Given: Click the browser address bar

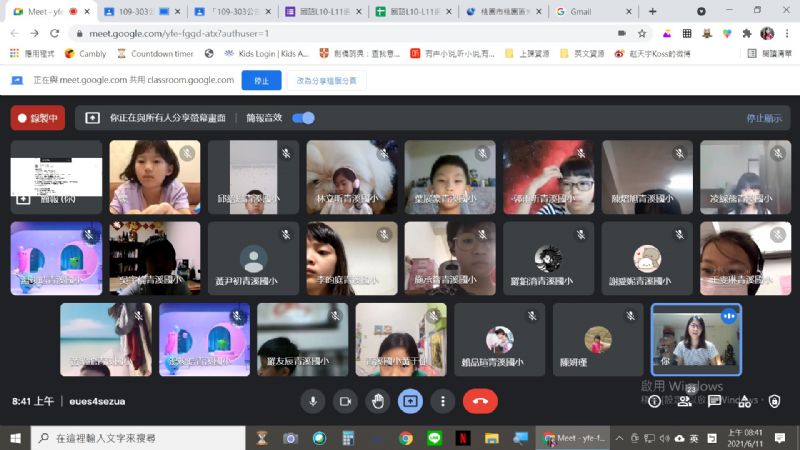Looking at the screenshot, I should [300, 33].
